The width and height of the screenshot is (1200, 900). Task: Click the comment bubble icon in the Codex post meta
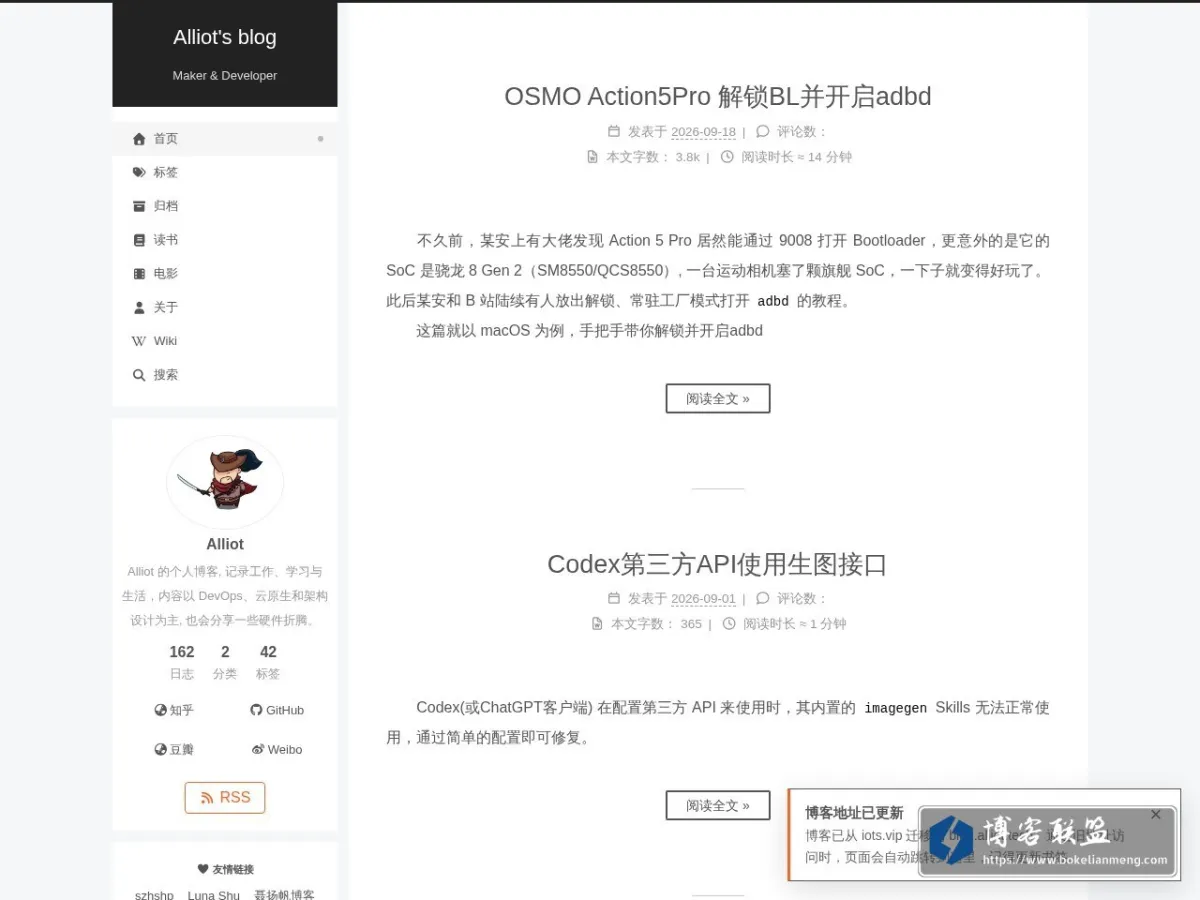(763, 598)
